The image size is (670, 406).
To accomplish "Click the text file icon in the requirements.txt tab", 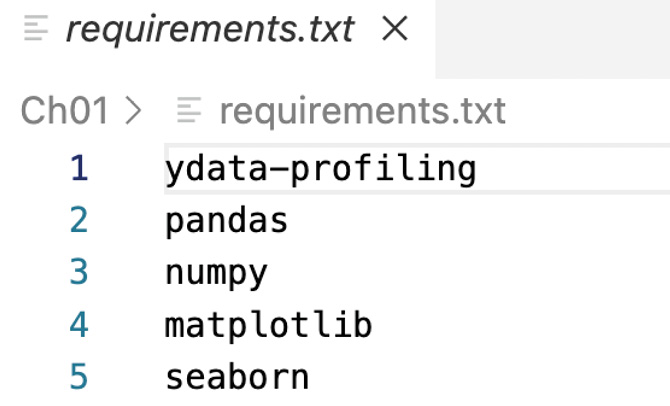I will [36, 28].
